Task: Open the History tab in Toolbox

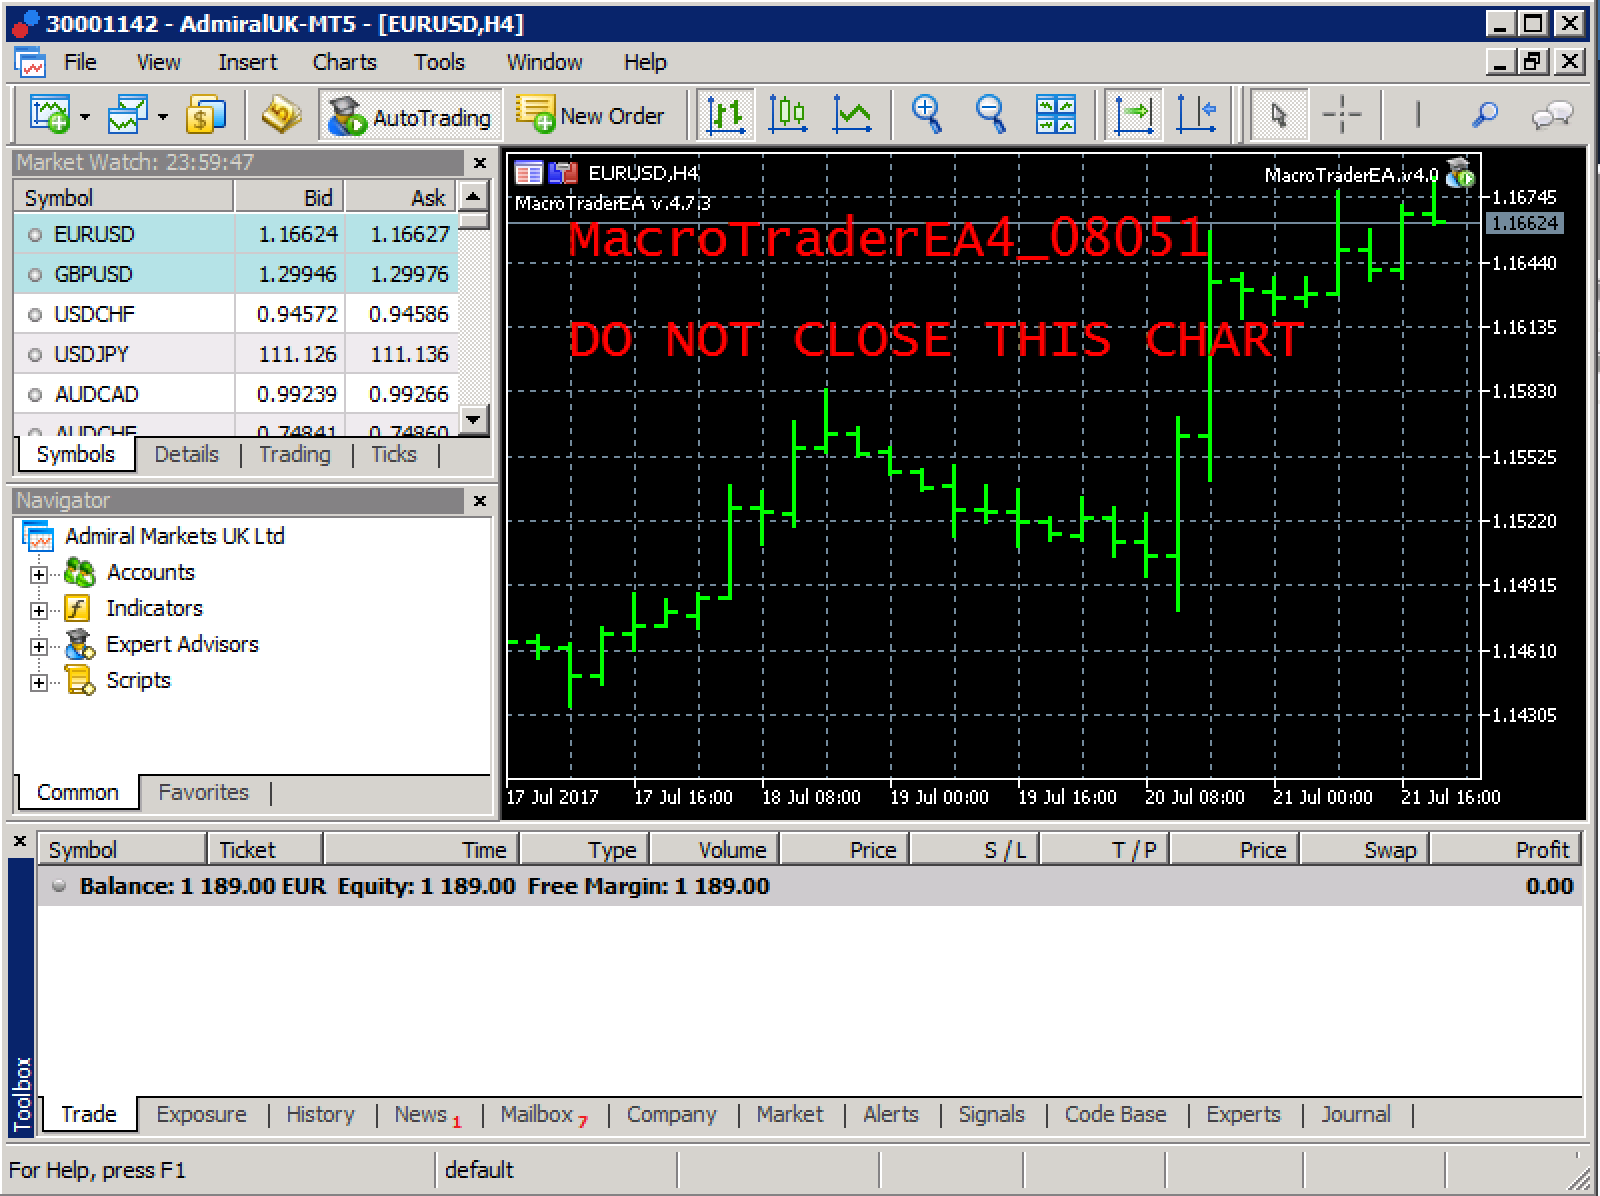Action: pyautogui.click(x=320, y=1114)
